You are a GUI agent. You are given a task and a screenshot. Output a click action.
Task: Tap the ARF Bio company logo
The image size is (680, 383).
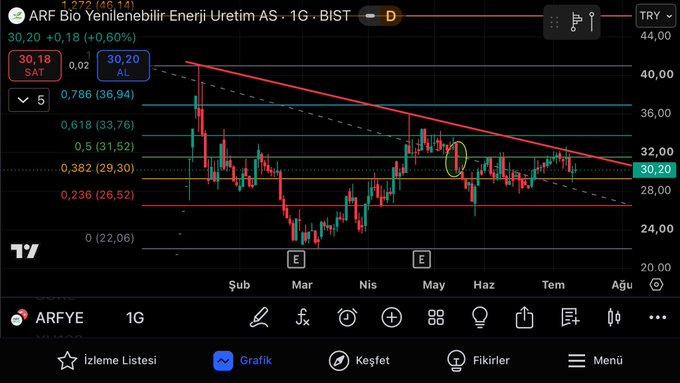pos(16,16)
